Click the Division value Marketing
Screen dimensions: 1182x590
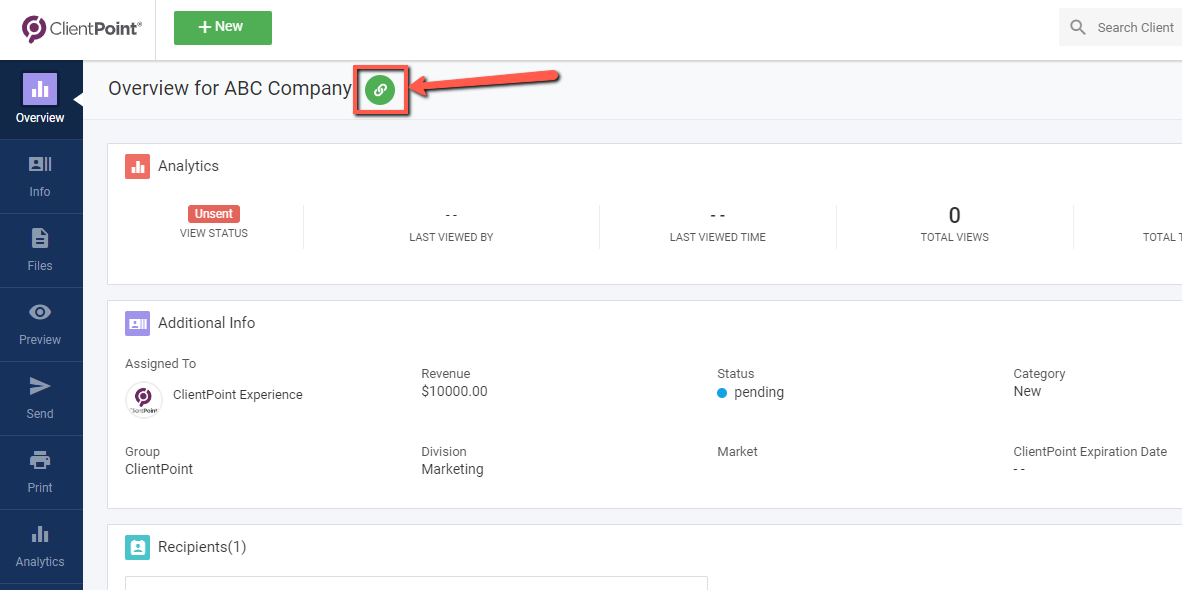(452, 469)
